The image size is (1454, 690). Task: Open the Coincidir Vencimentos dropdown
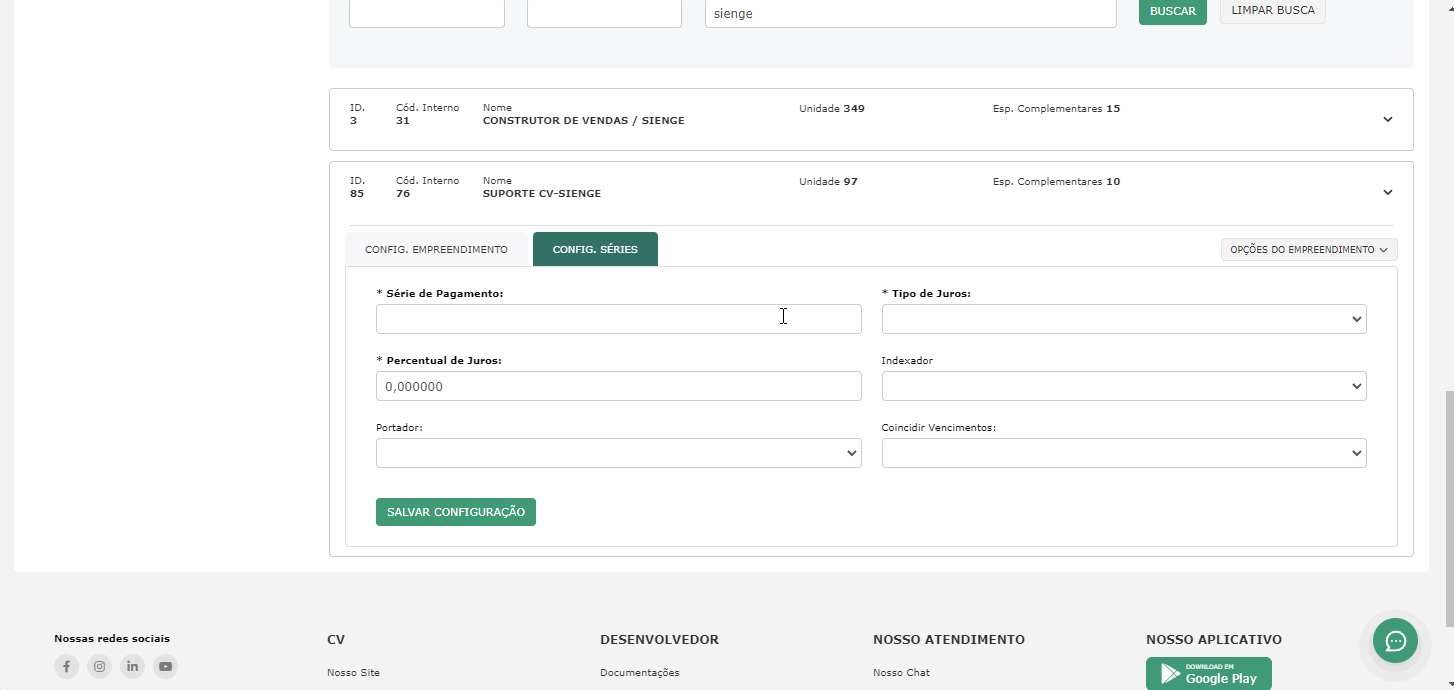tap(1124, 453)
